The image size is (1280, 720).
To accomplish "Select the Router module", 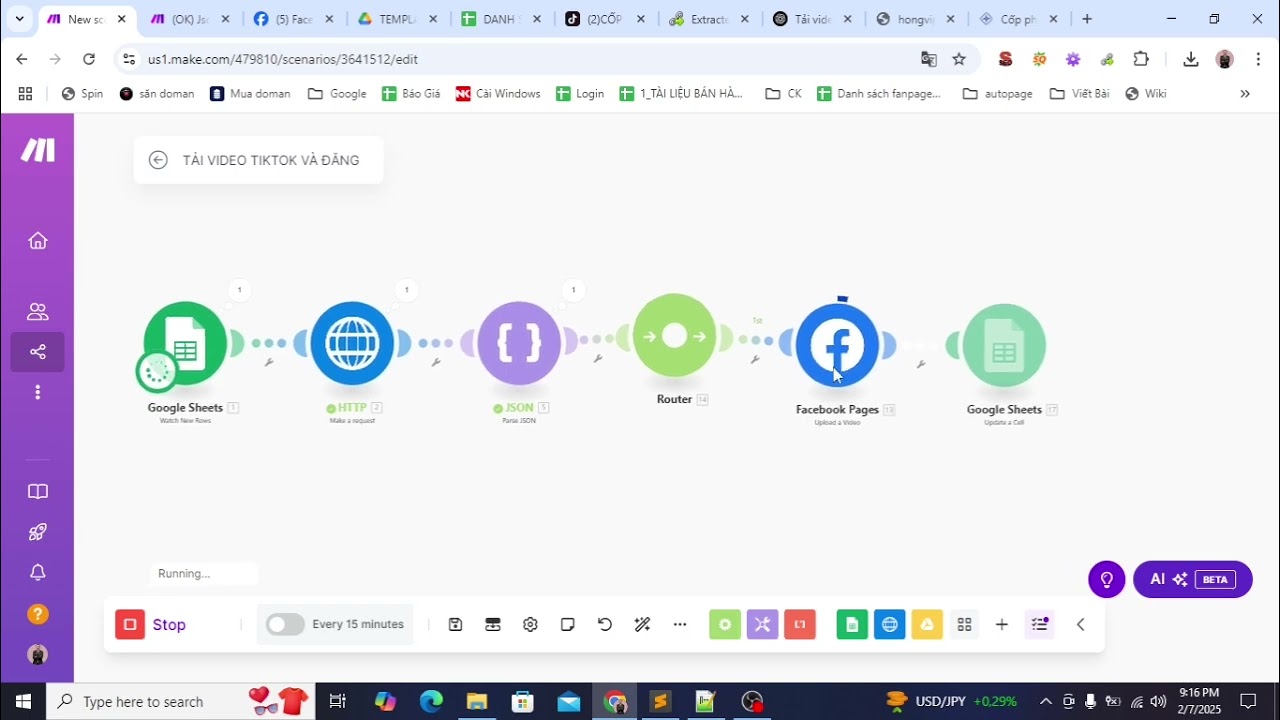I will [674, 336].
